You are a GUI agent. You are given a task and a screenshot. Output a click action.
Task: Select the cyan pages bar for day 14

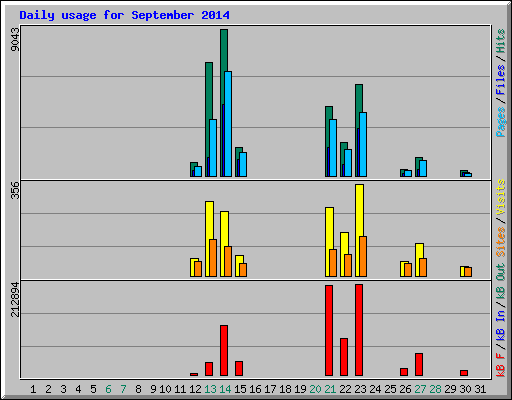pyautogui.click(x=228, y=124)
